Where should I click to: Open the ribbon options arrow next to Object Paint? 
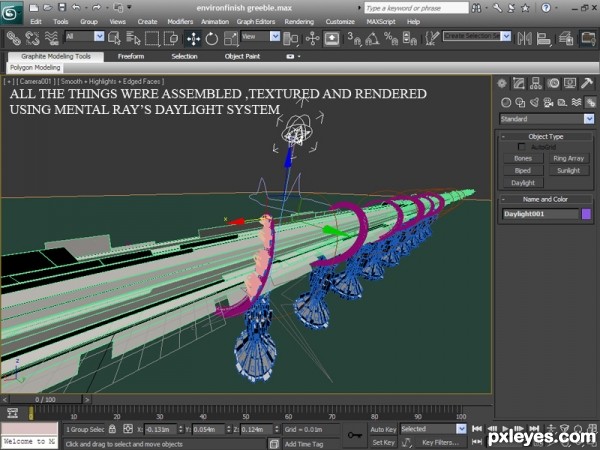pos(299,57)
